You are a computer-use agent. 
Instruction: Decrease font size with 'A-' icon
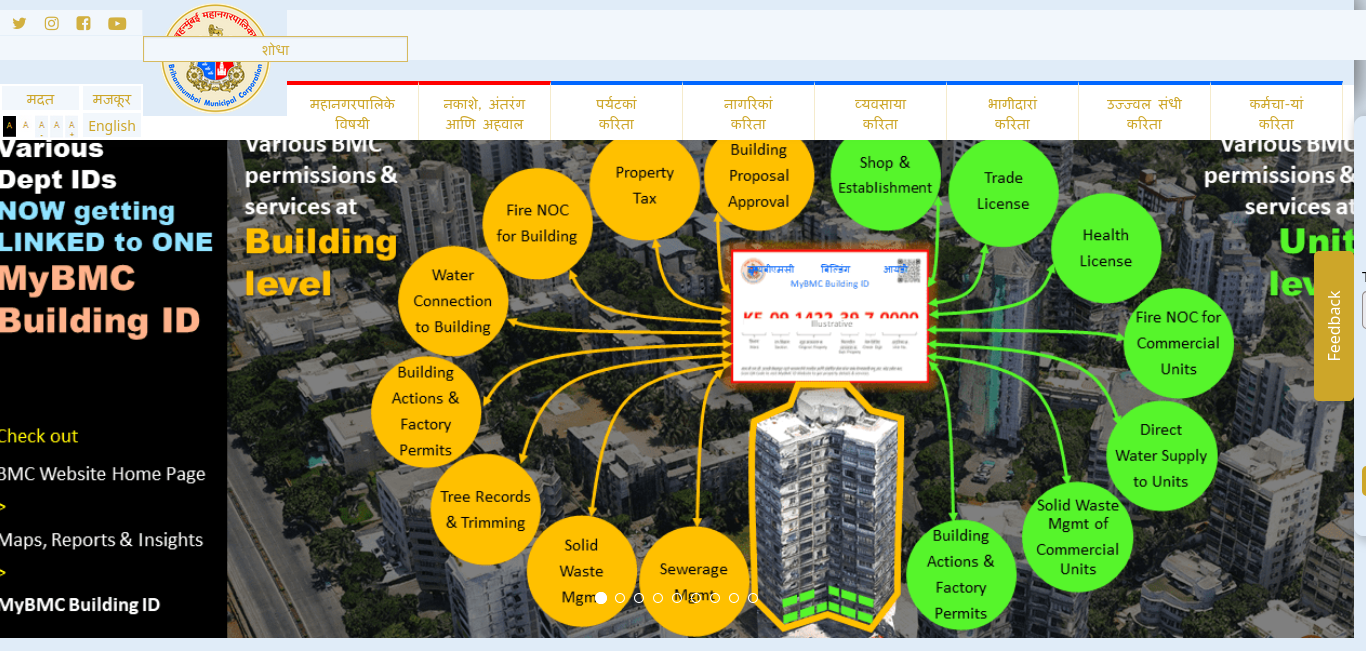pos(41,126)
